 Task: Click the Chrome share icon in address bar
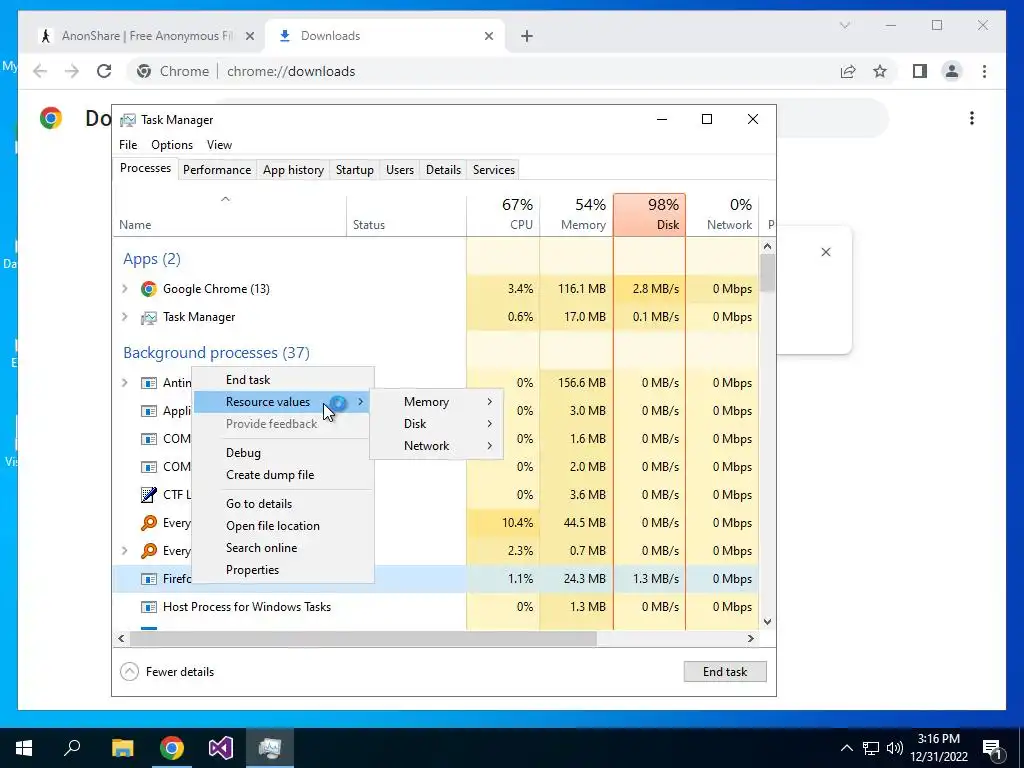848,71
